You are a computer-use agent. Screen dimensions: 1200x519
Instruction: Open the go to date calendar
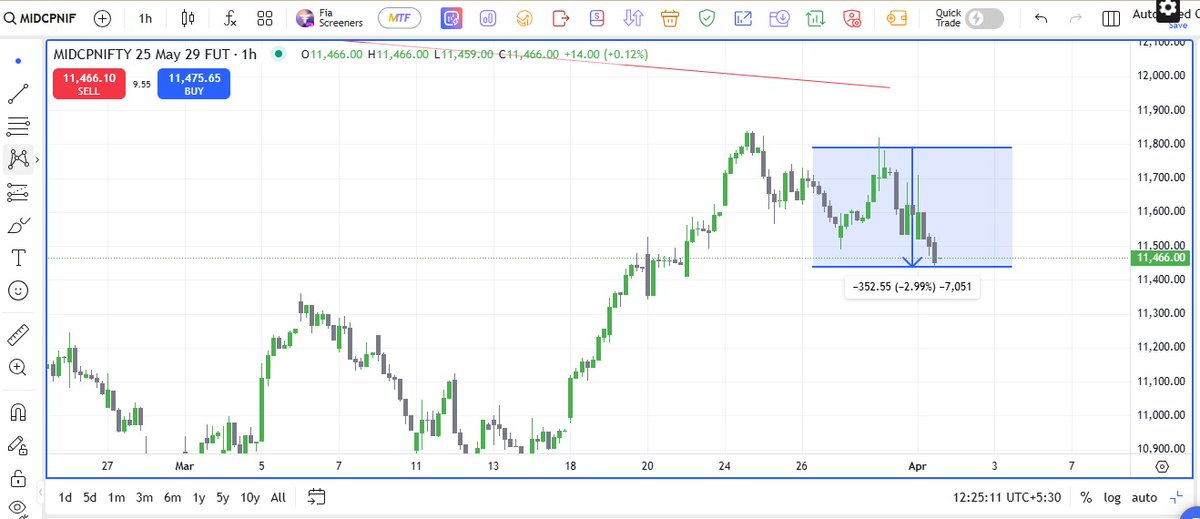pyautogui.click(x=317, y=497)
